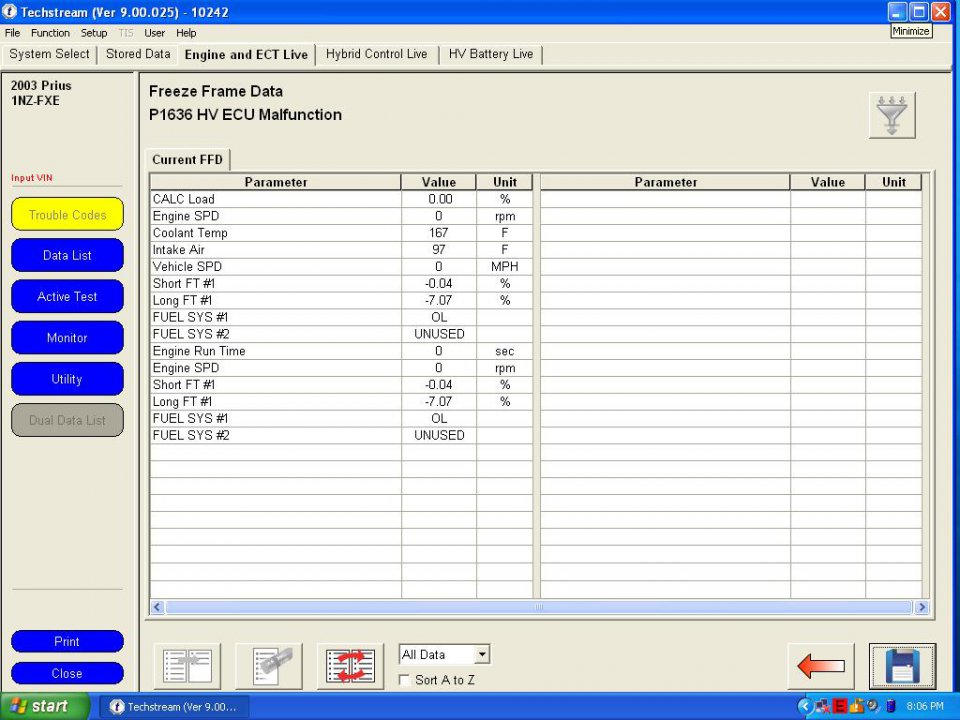Open the File menu
The image size is (960, 720).
(x=12, y=33)
